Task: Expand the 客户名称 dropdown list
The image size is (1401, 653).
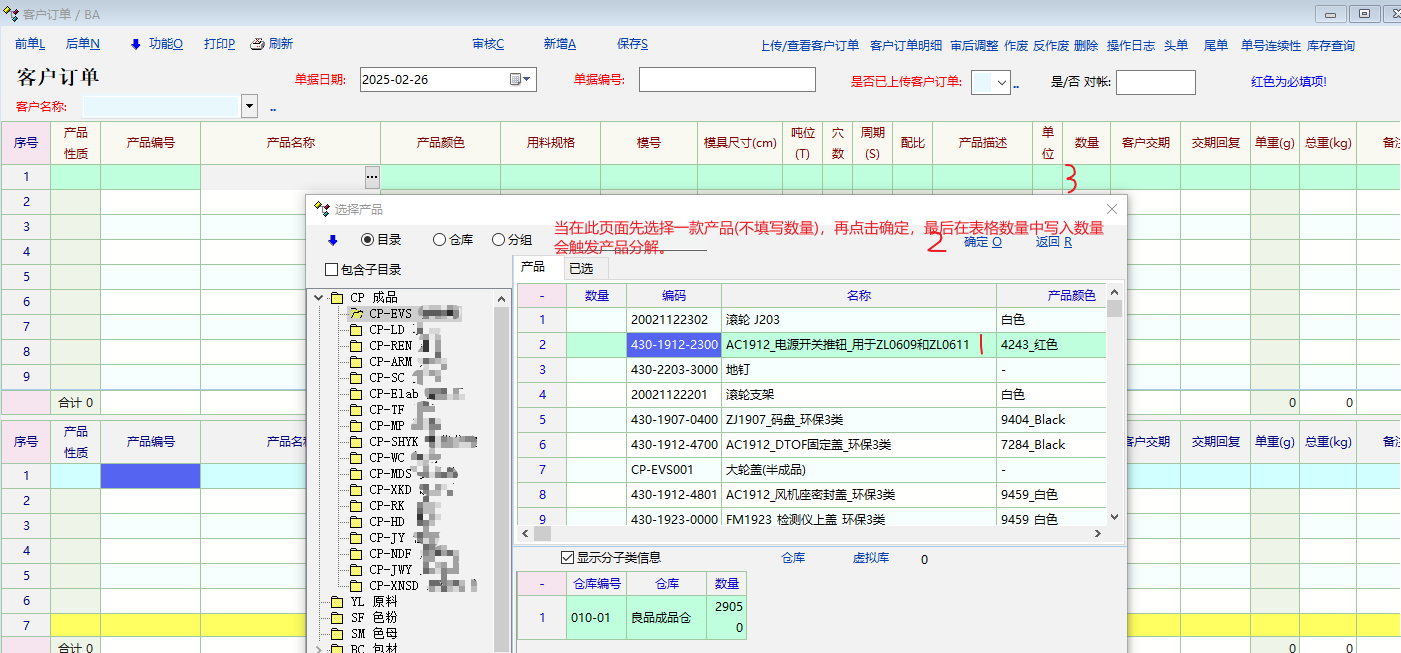Action: coord(249,106)
